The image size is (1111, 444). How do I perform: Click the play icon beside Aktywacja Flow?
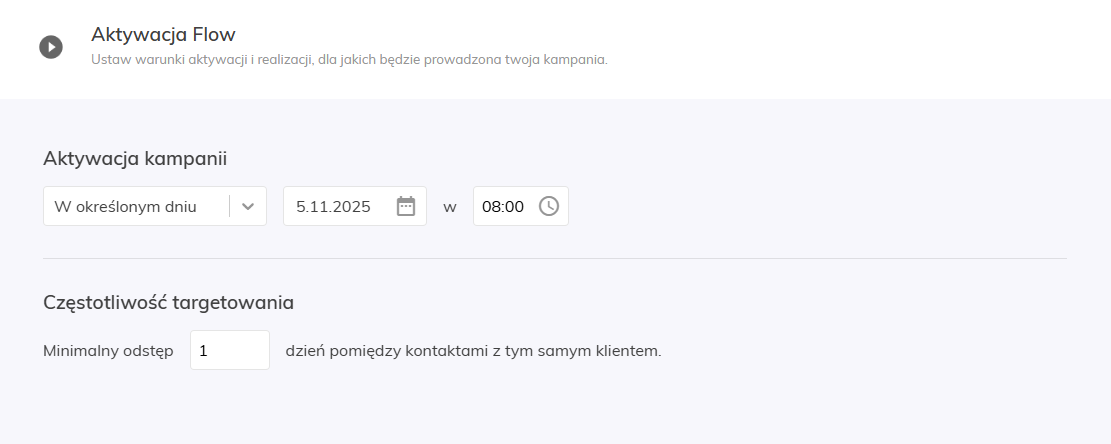click(x=51, y=47)
